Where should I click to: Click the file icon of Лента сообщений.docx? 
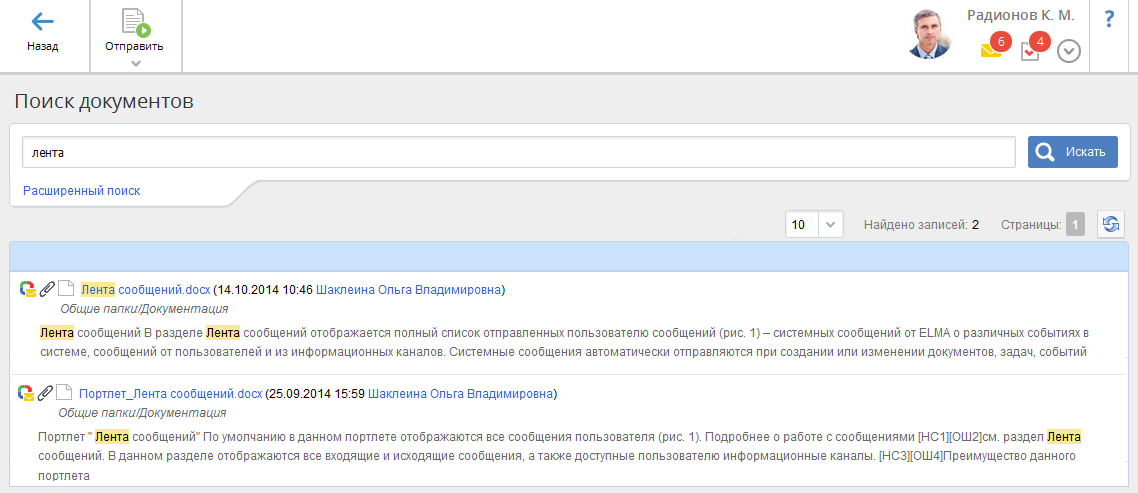[x=66, y=290]
